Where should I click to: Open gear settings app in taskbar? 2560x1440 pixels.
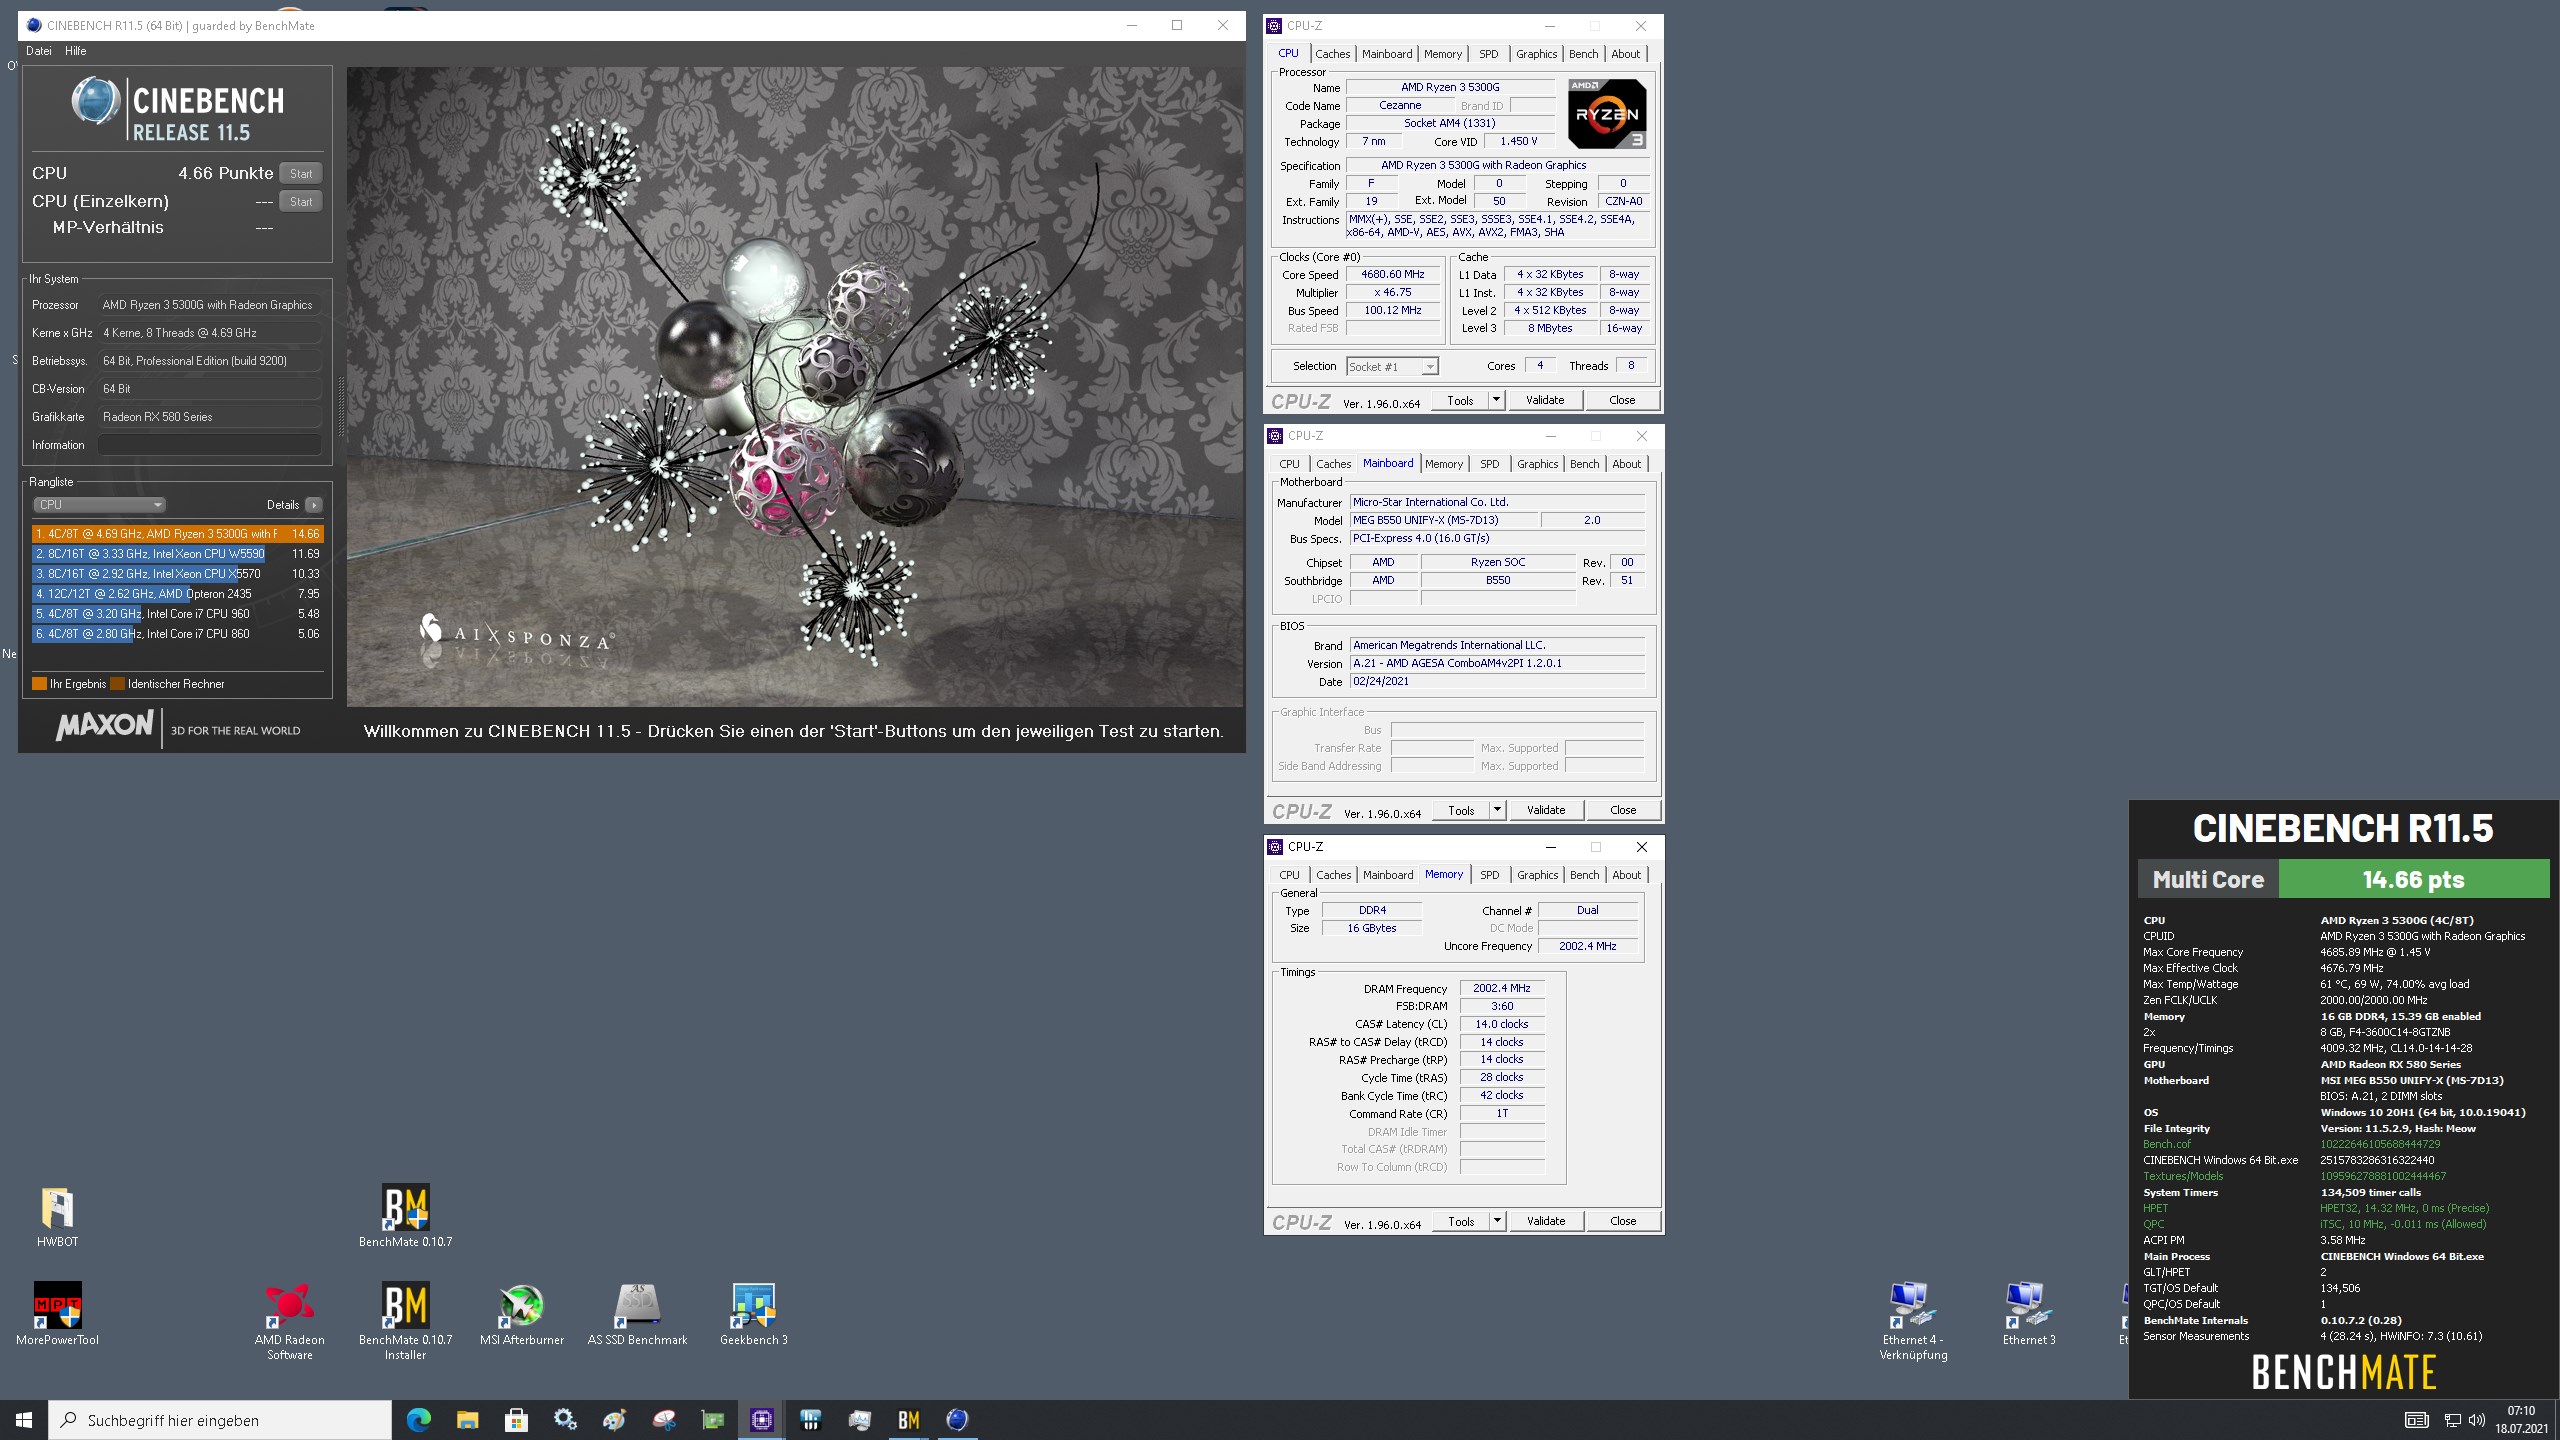pyautogui.click(x=565, y=1420)
